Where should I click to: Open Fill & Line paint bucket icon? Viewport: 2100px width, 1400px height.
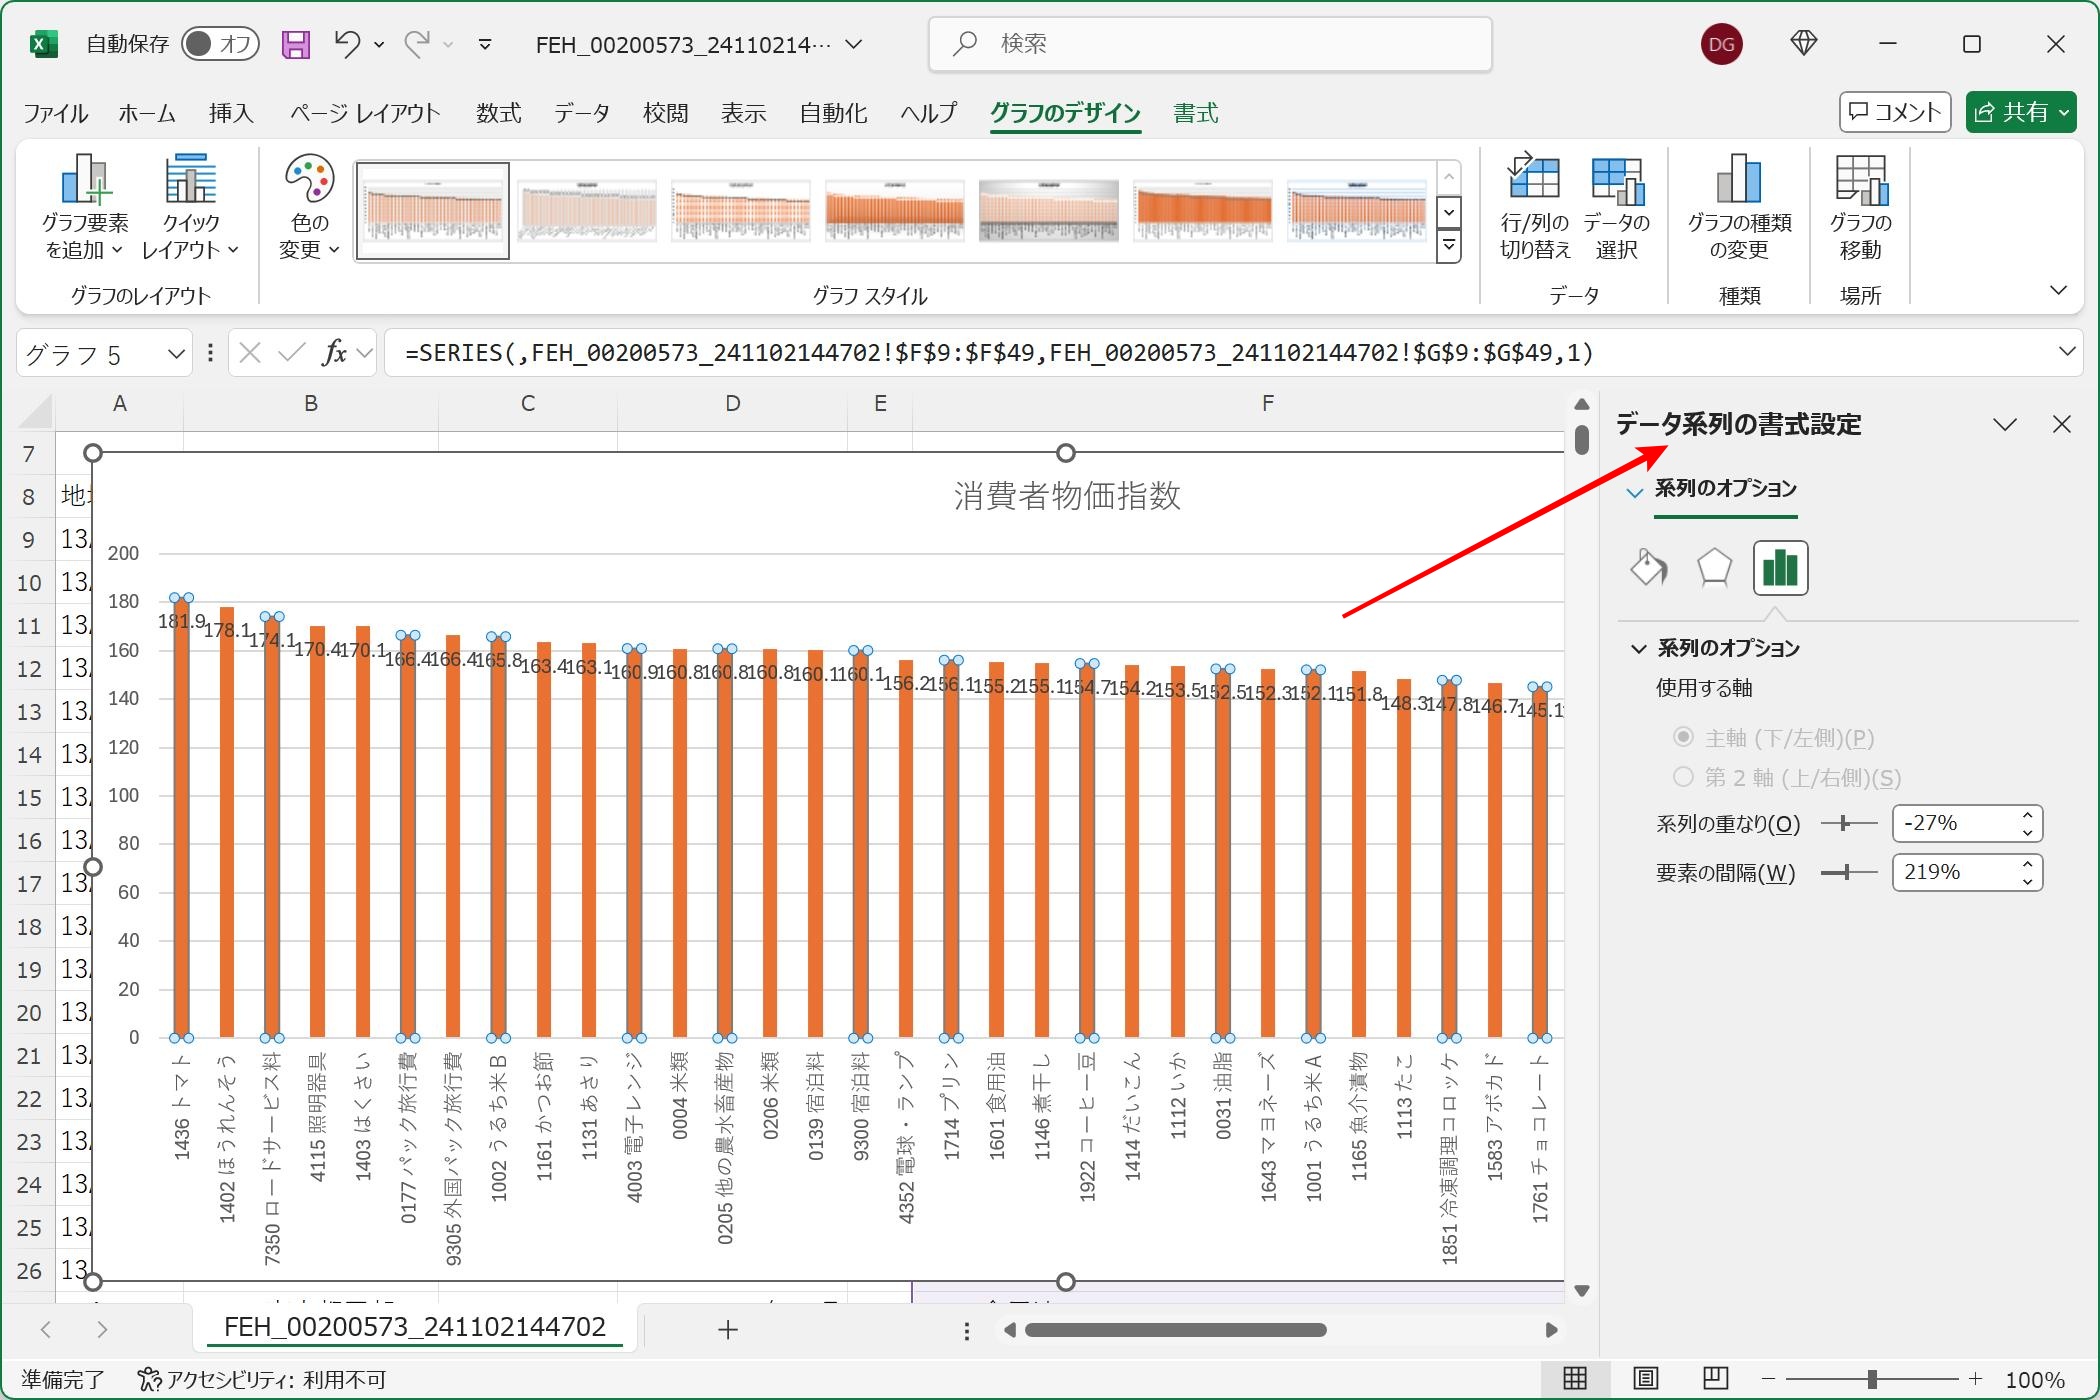click(1648, 568)
